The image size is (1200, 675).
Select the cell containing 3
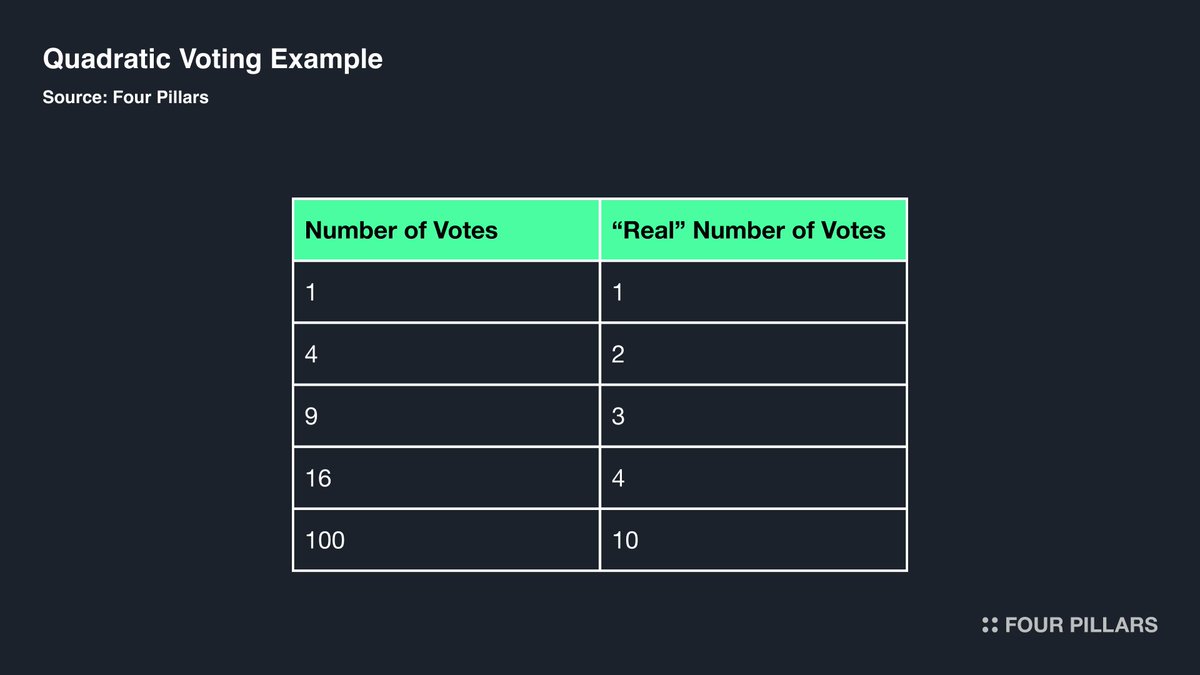click(x=753, y=416)
